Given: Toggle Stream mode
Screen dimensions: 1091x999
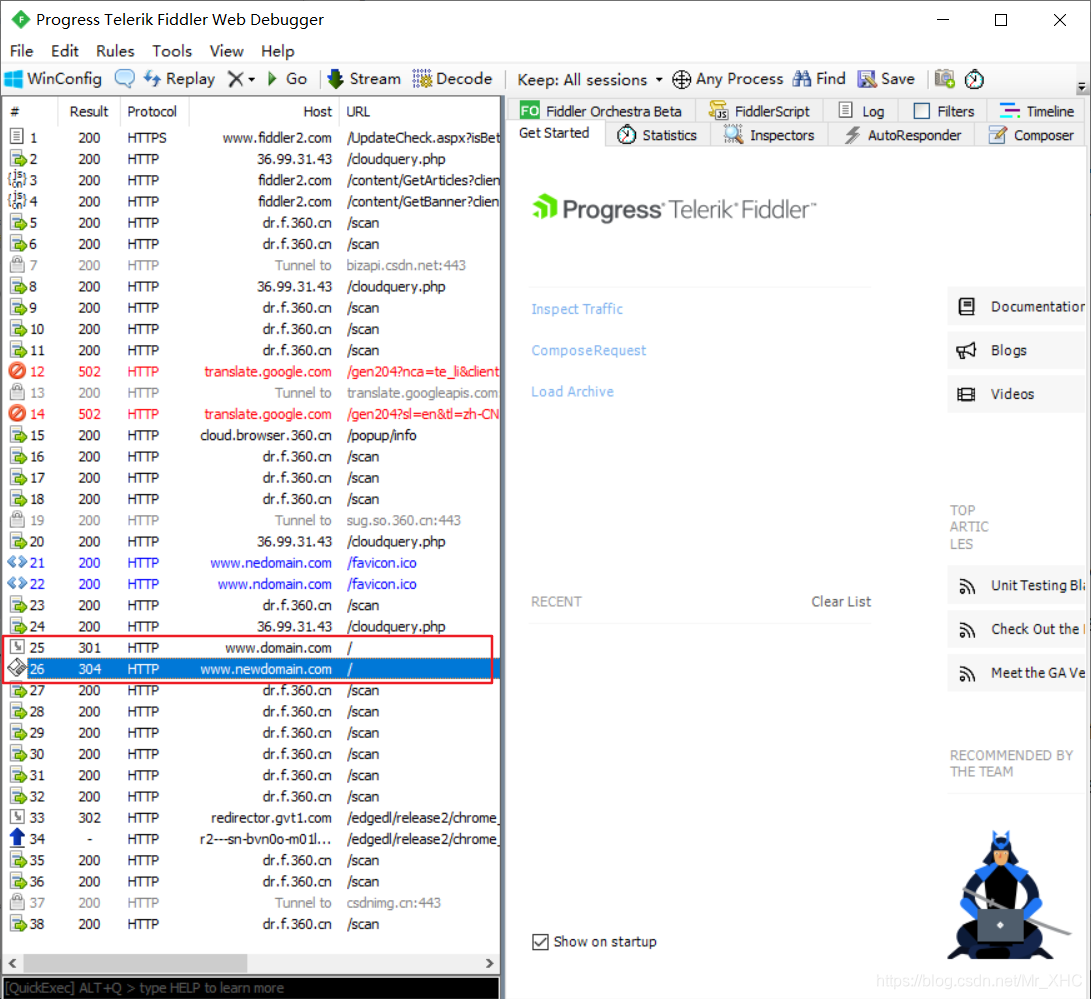Looking at the screenshot, I should (x=364, y=79).
